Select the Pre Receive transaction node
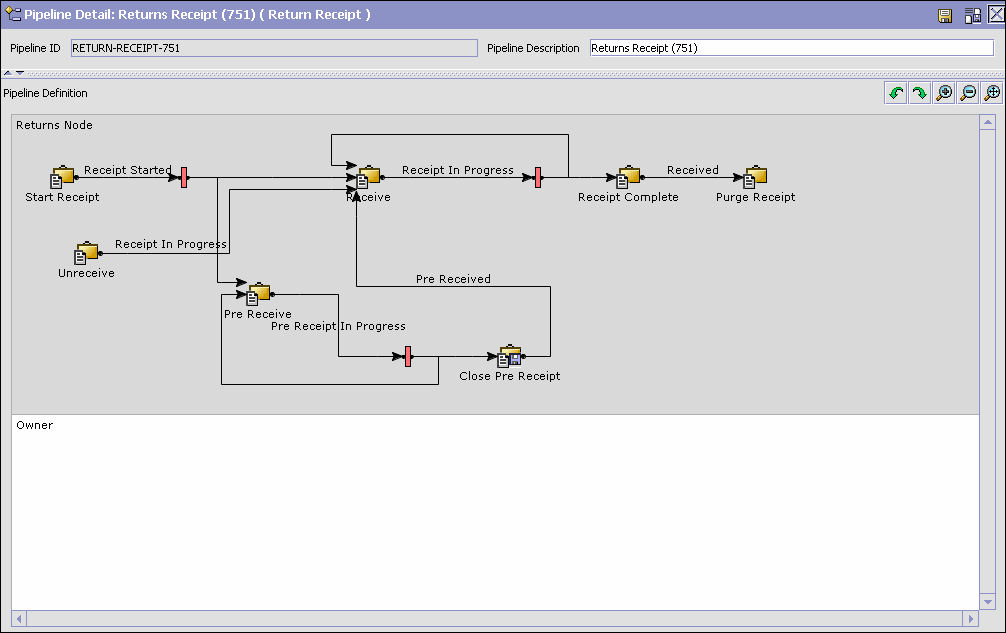 pos(259,294)
